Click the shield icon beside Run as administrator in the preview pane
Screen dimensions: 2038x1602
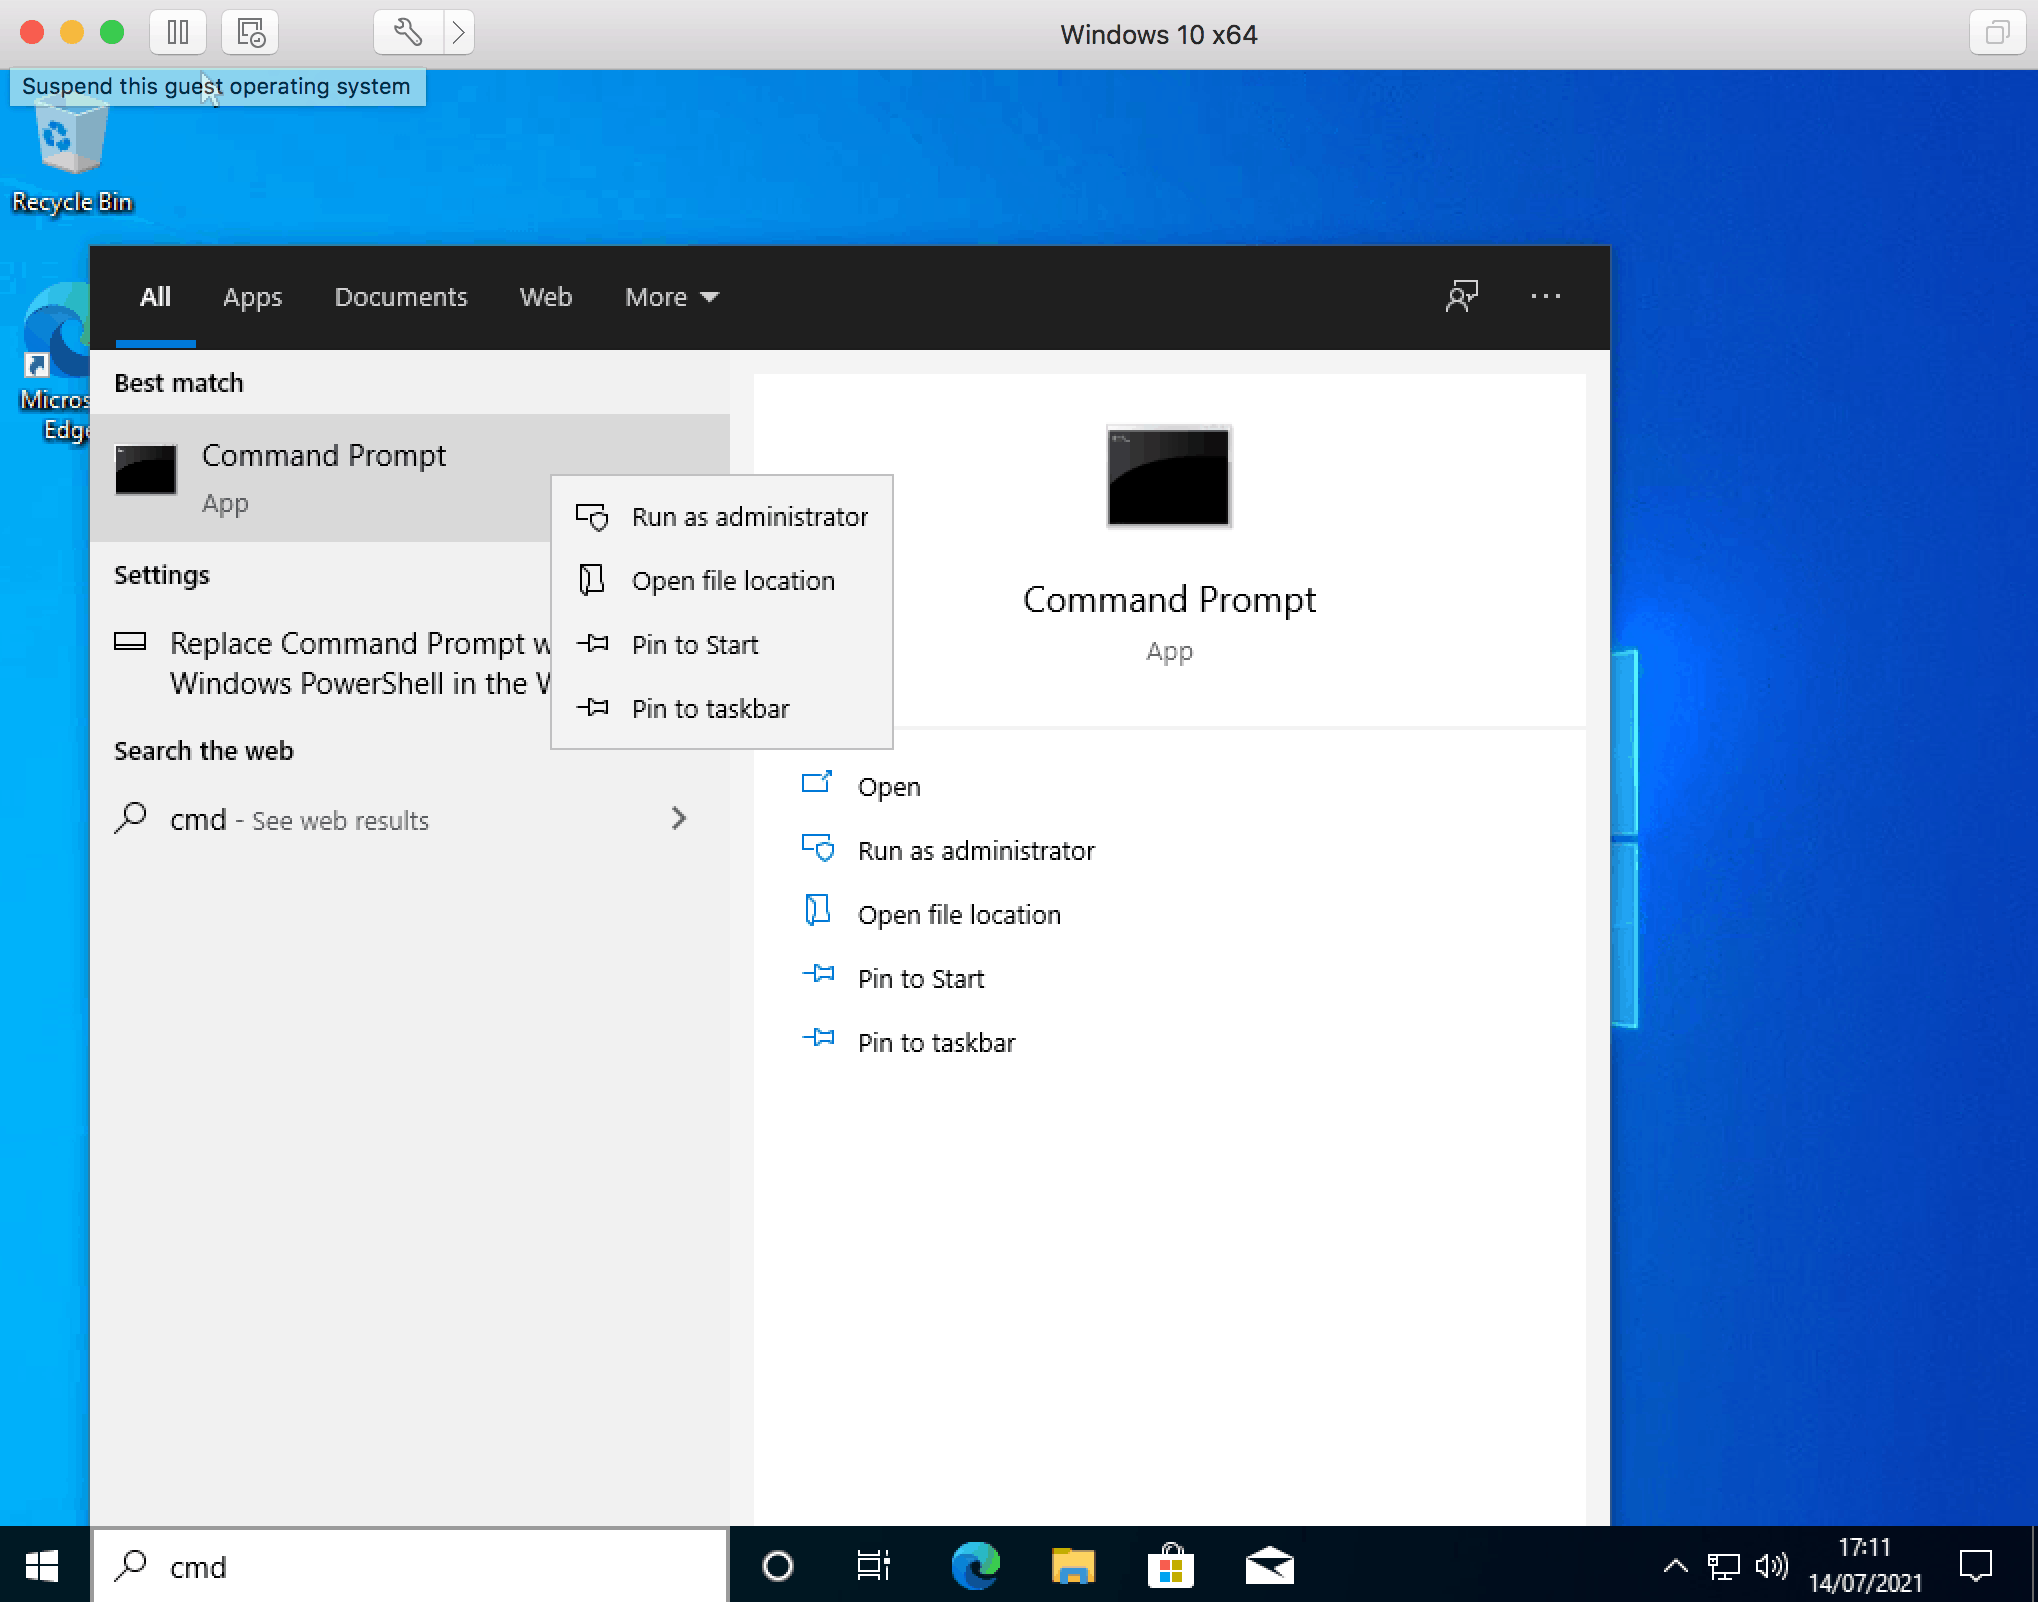(x=817, y=848)
